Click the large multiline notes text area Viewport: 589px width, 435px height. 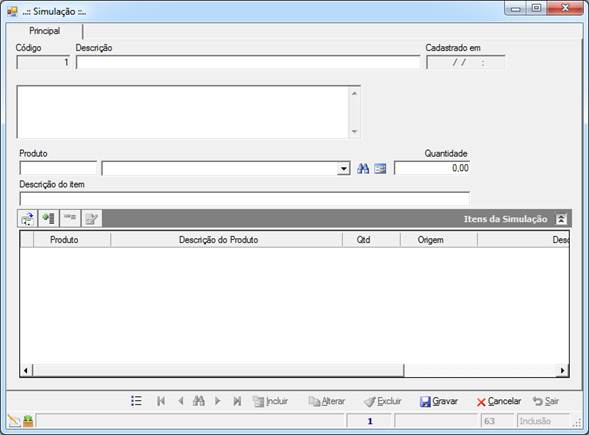coord(183,112)
